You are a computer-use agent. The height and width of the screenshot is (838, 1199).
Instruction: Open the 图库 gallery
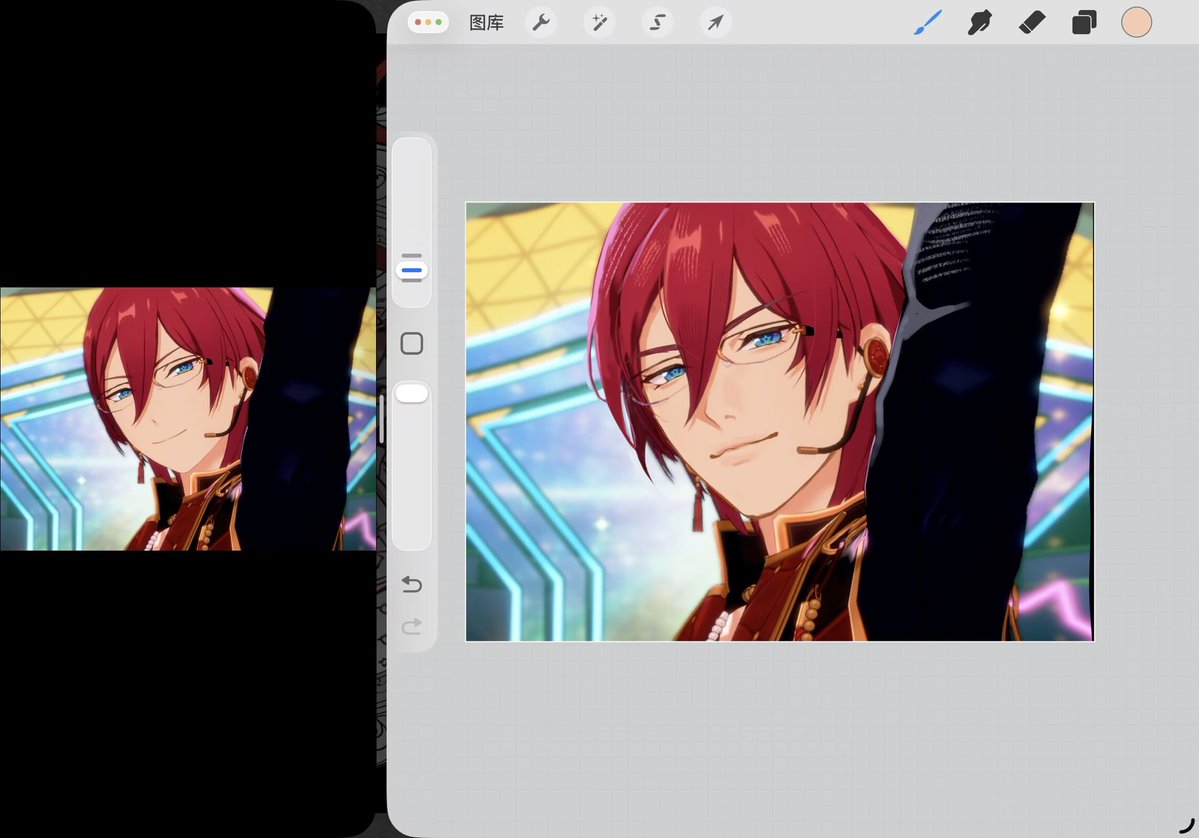pos(486,23)
